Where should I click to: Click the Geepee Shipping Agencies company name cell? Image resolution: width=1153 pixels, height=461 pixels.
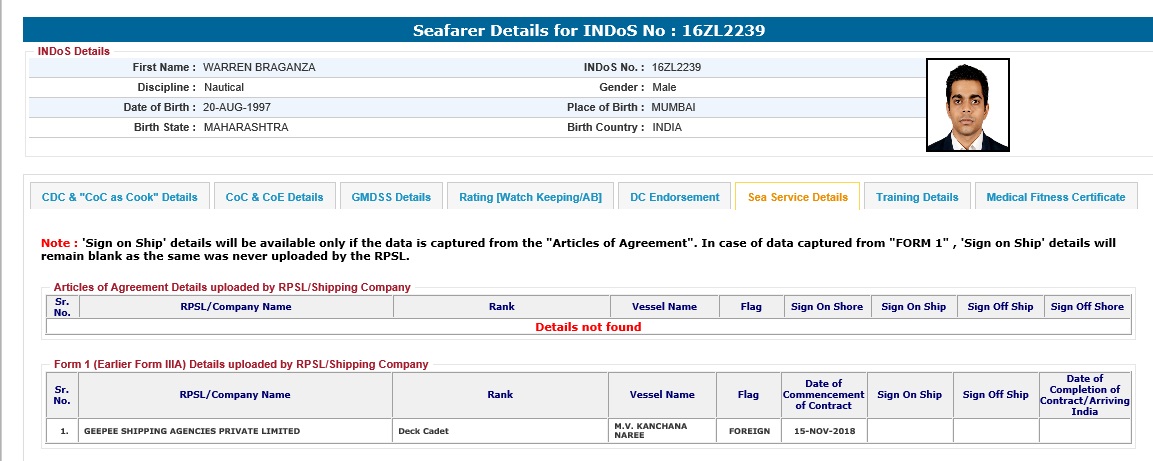(192, 432)
